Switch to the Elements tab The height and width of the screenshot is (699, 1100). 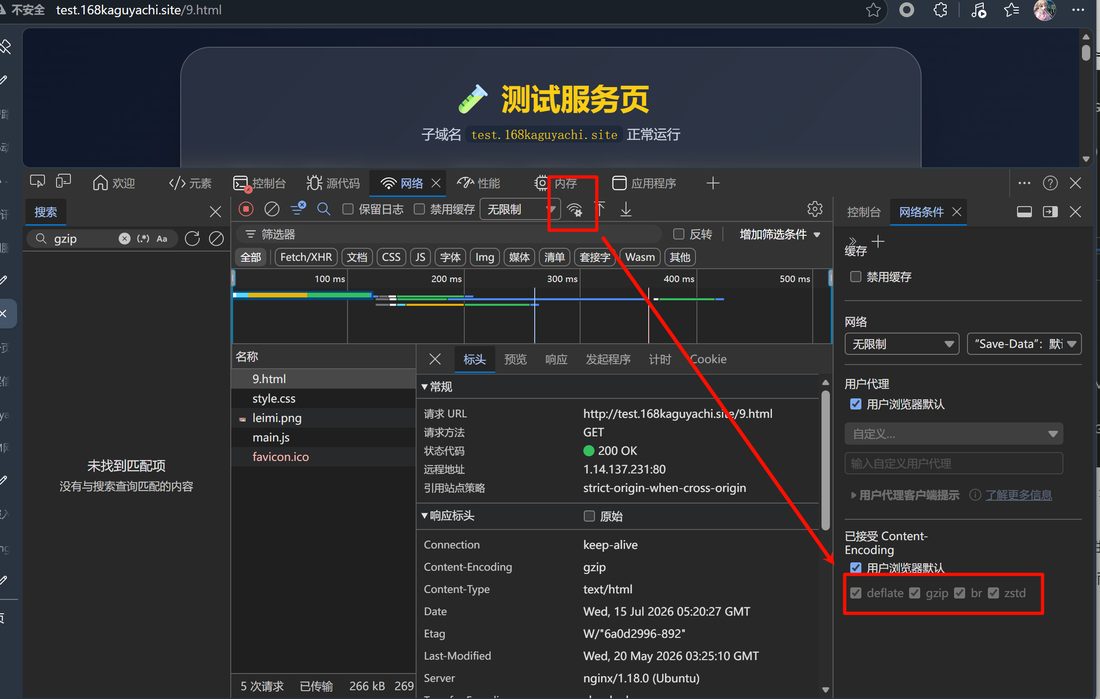[190, 183]
